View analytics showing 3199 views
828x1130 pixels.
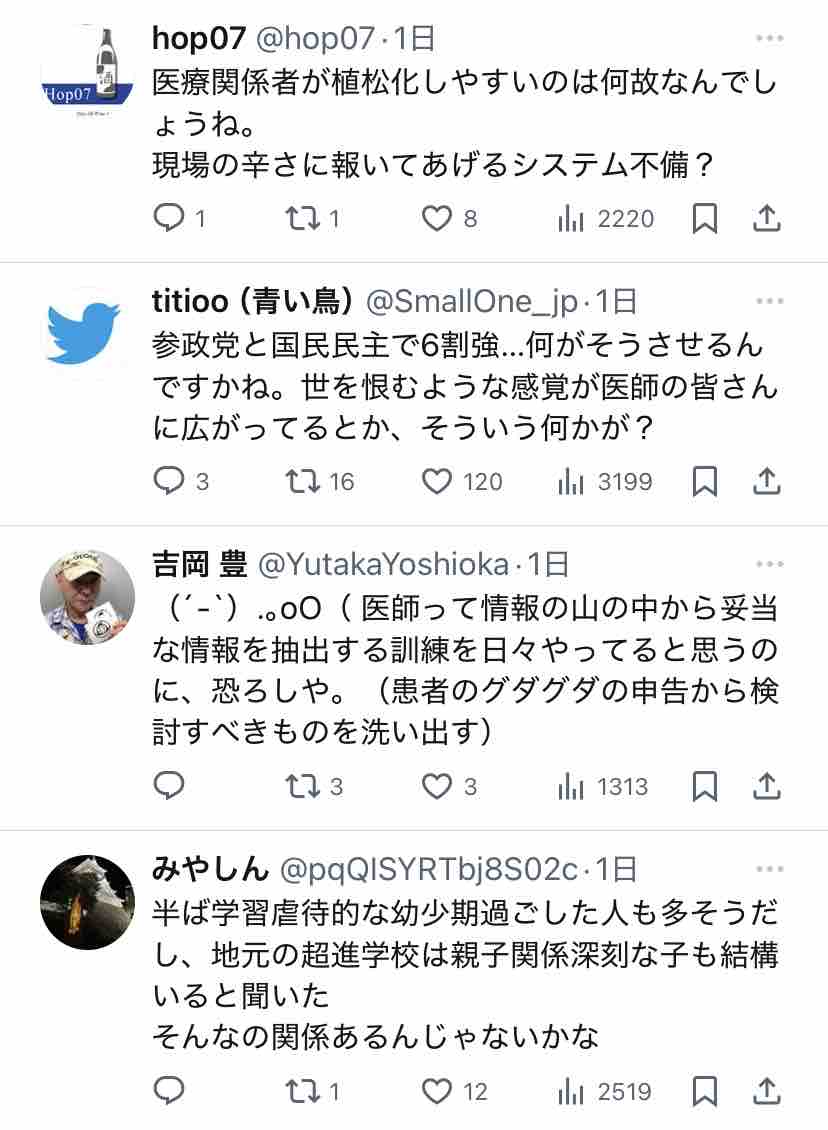click(x=605, y=481)
